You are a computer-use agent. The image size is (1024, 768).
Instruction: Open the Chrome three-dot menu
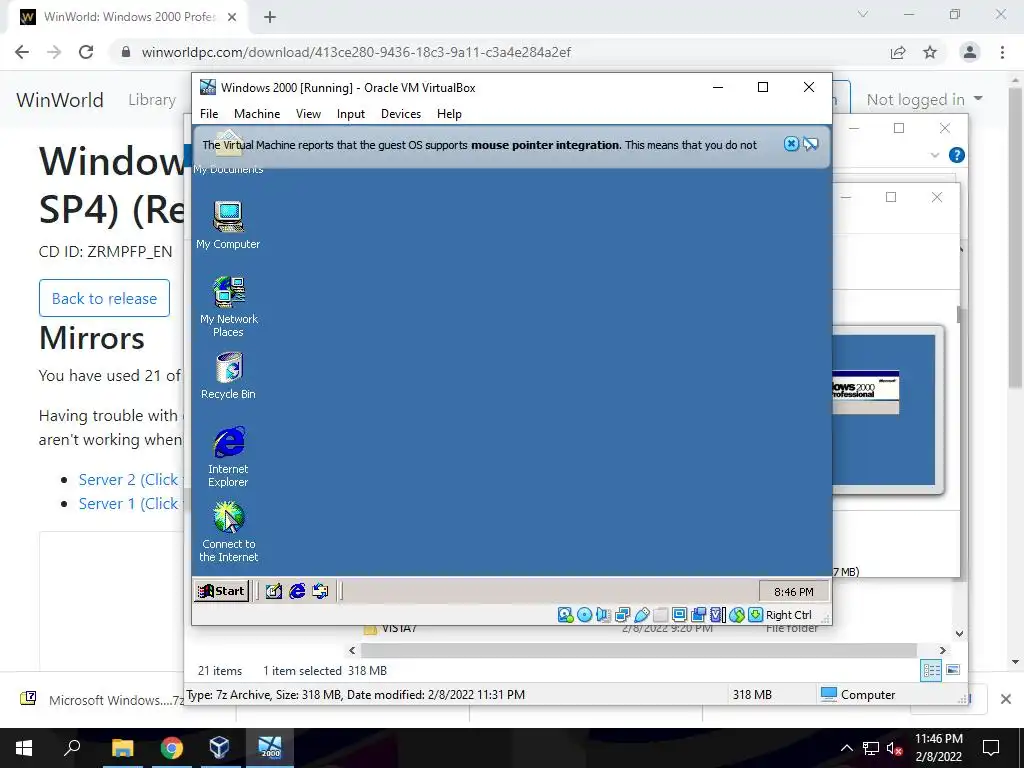coord(1002,52)
